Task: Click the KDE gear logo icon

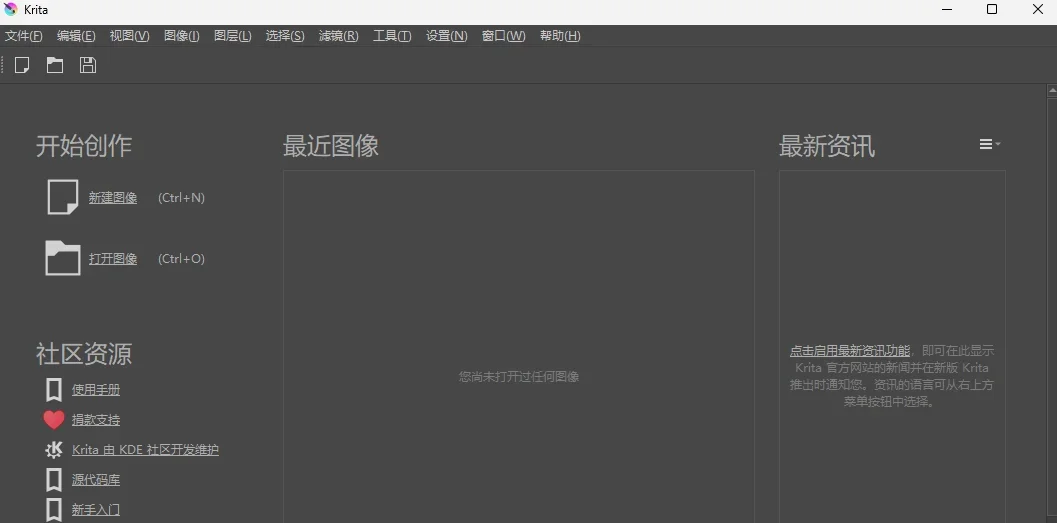Action: tap(54, 450)
